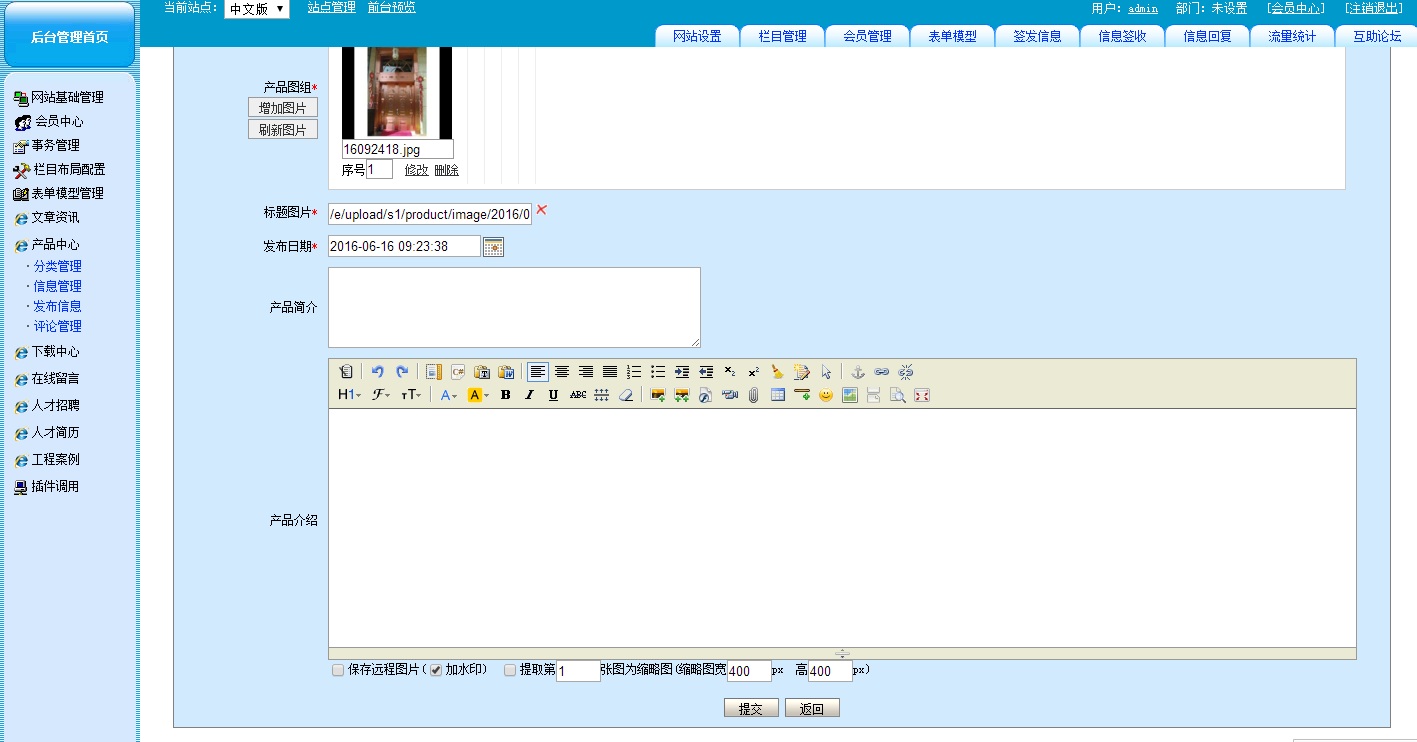Insert emoticon using the smiley icon
1417x742 pixels.
(826, 395)
